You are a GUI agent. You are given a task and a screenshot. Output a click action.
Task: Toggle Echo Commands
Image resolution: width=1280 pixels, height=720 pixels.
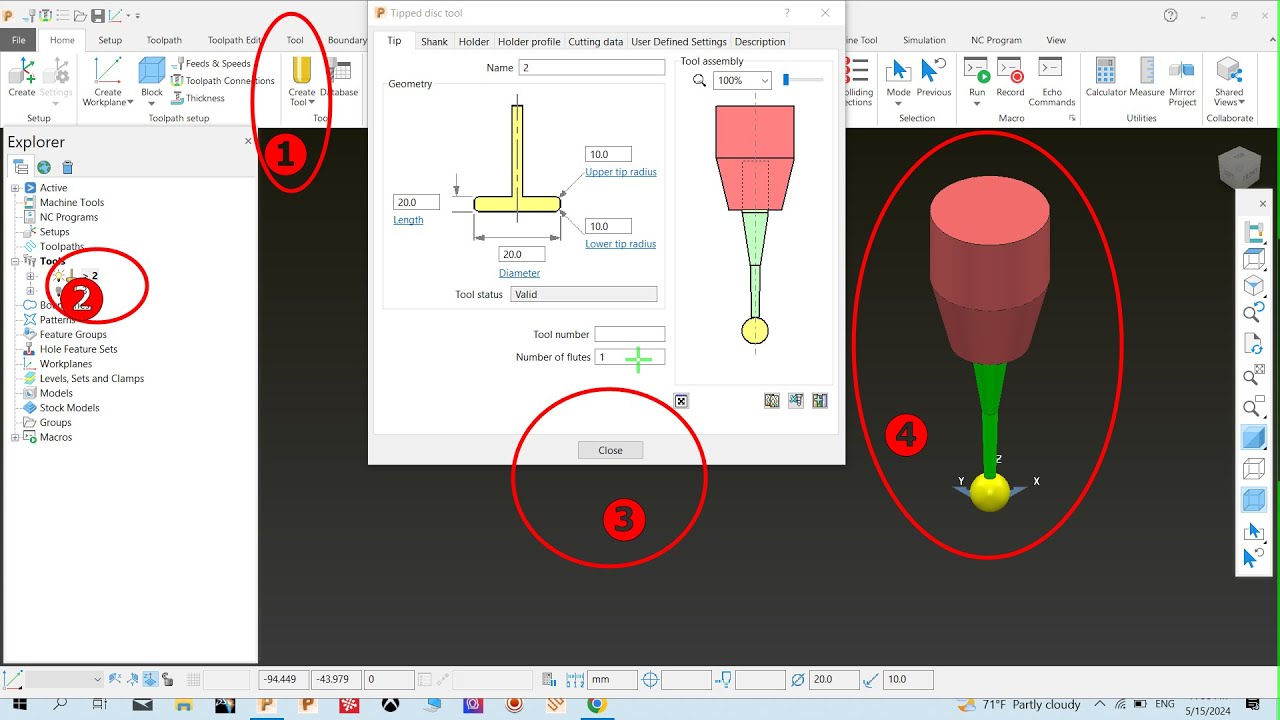click(1051, 82)
